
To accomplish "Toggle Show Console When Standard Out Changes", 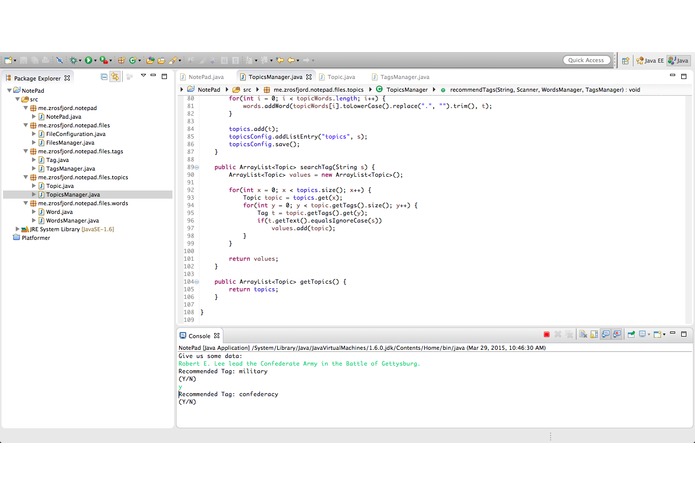I will pyautogui.click(x=605, y=335).
